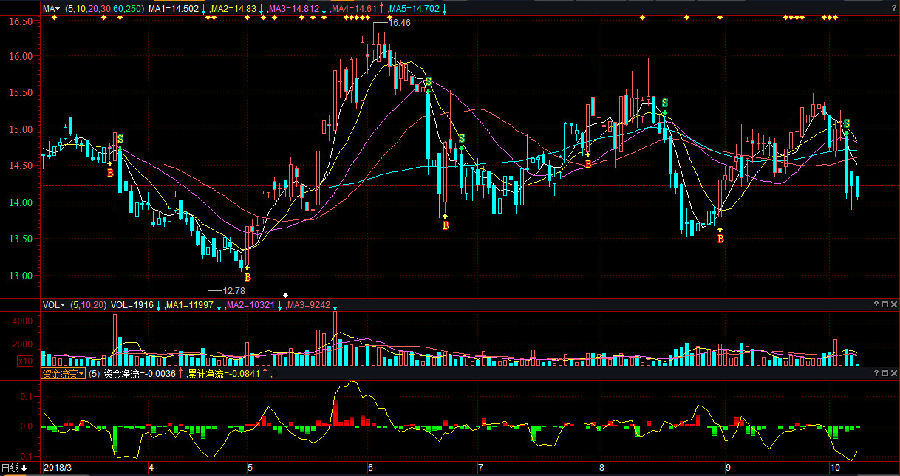Open the period selector beside 2018/3
This screenshot has width=900, height=476.
(14, 468)
